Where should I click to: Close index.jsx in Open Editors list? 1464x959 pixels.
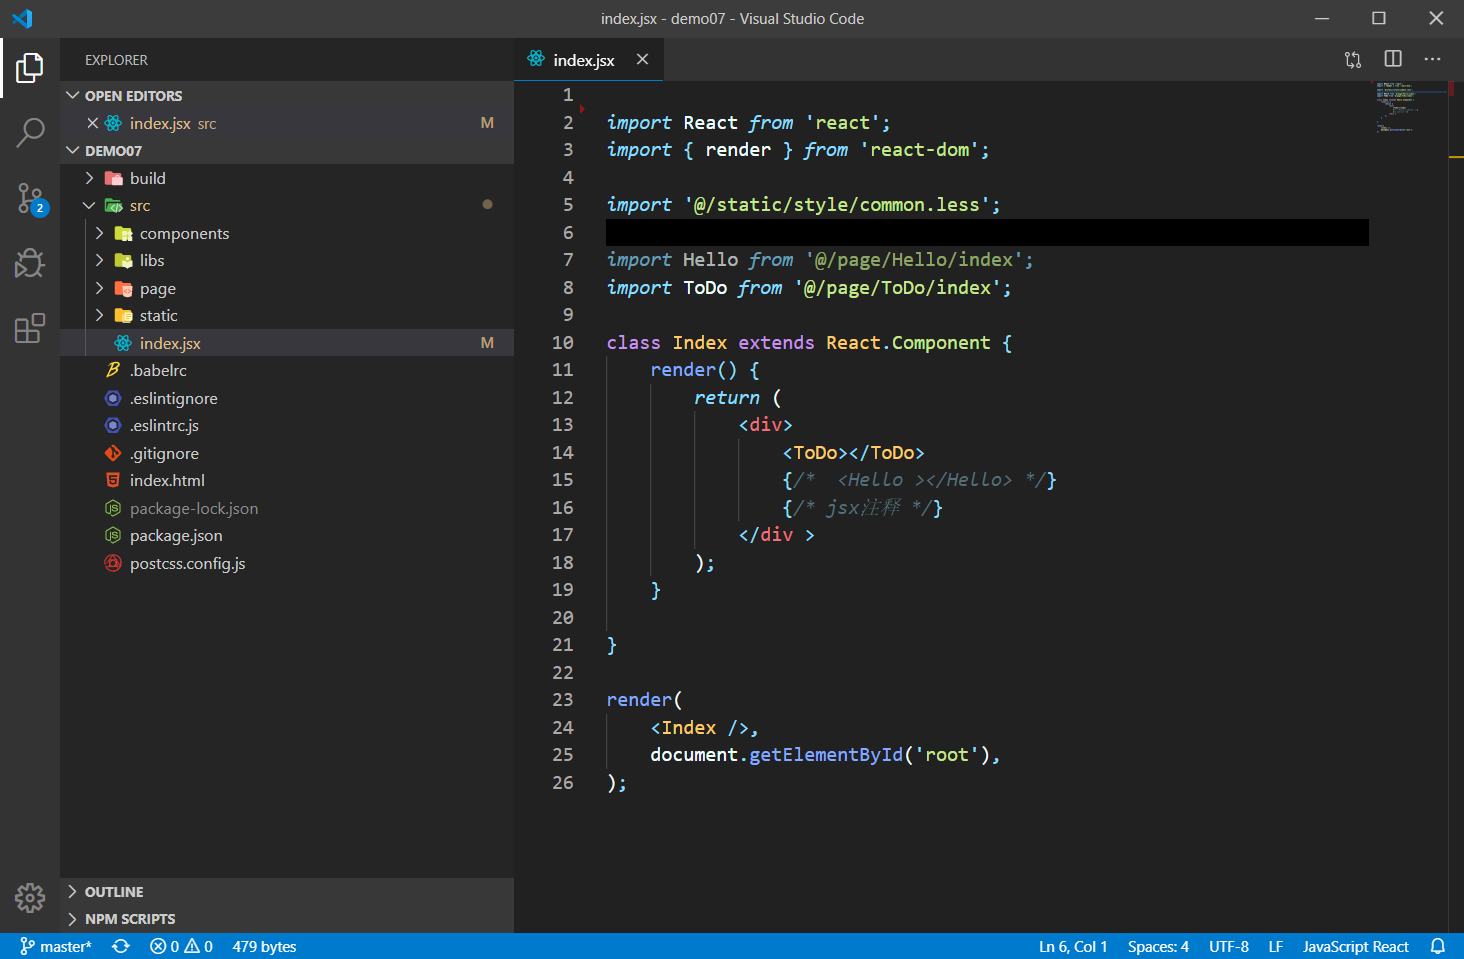92,123
